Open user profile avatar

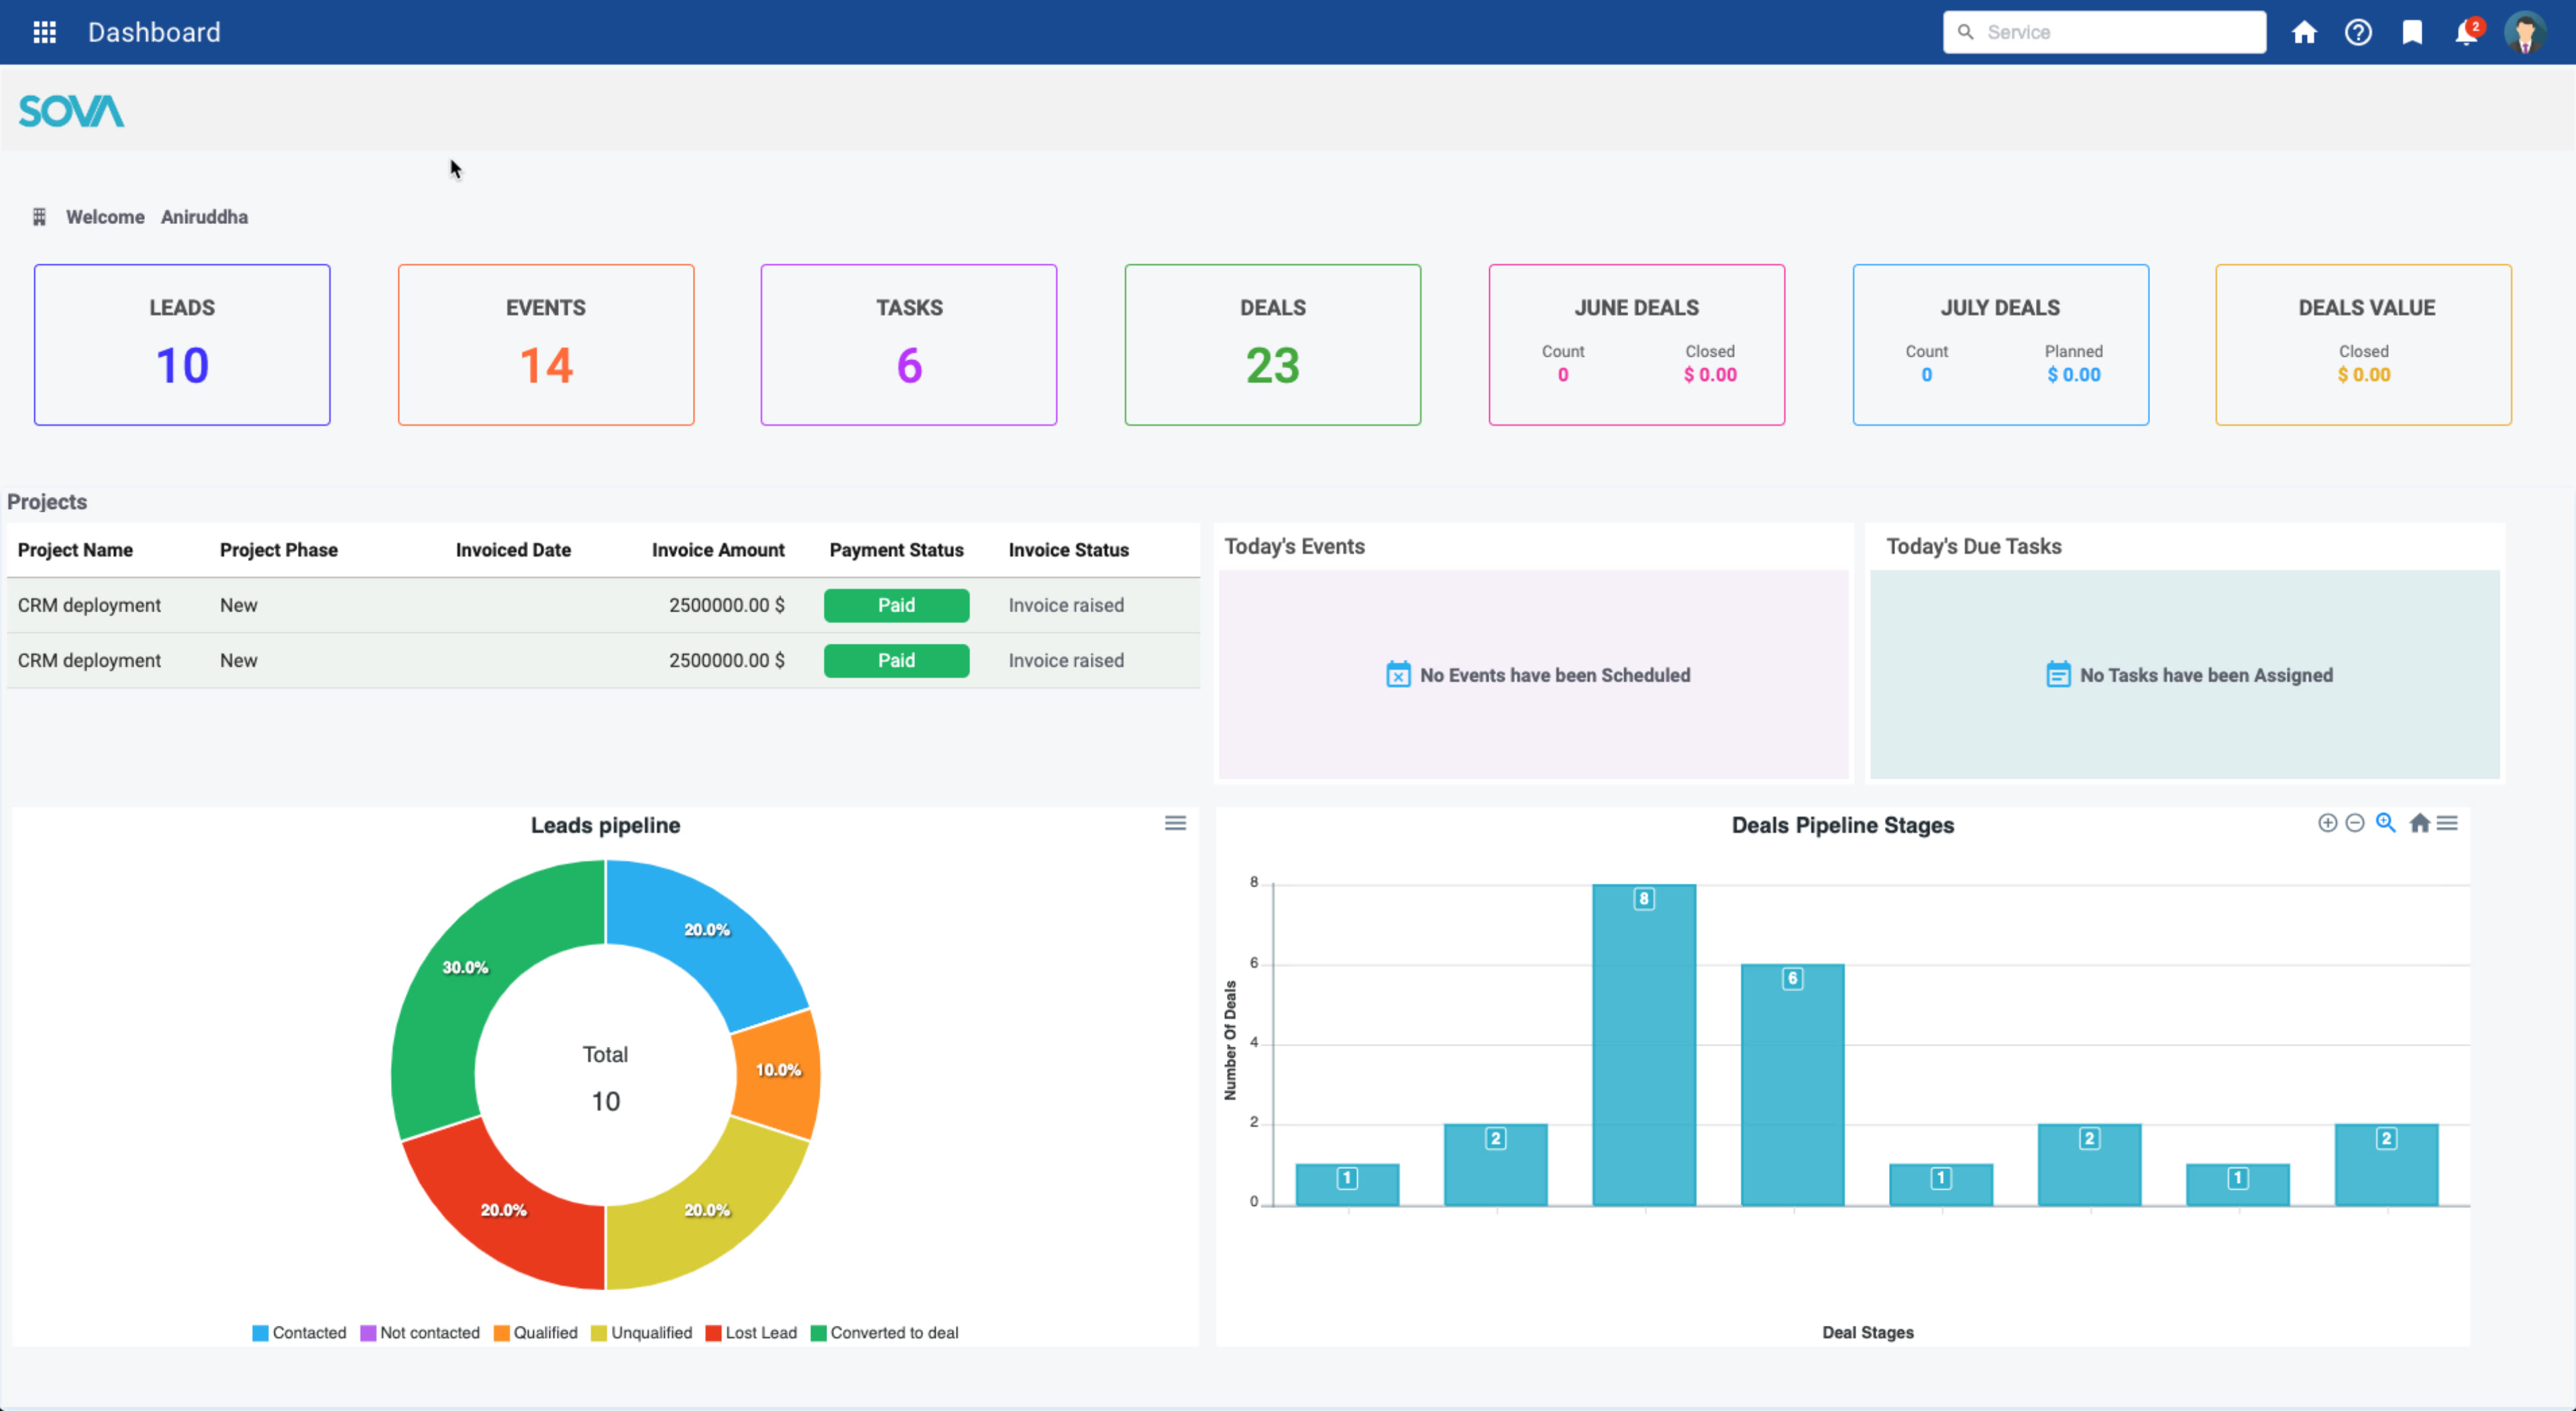click(2525, 32)
